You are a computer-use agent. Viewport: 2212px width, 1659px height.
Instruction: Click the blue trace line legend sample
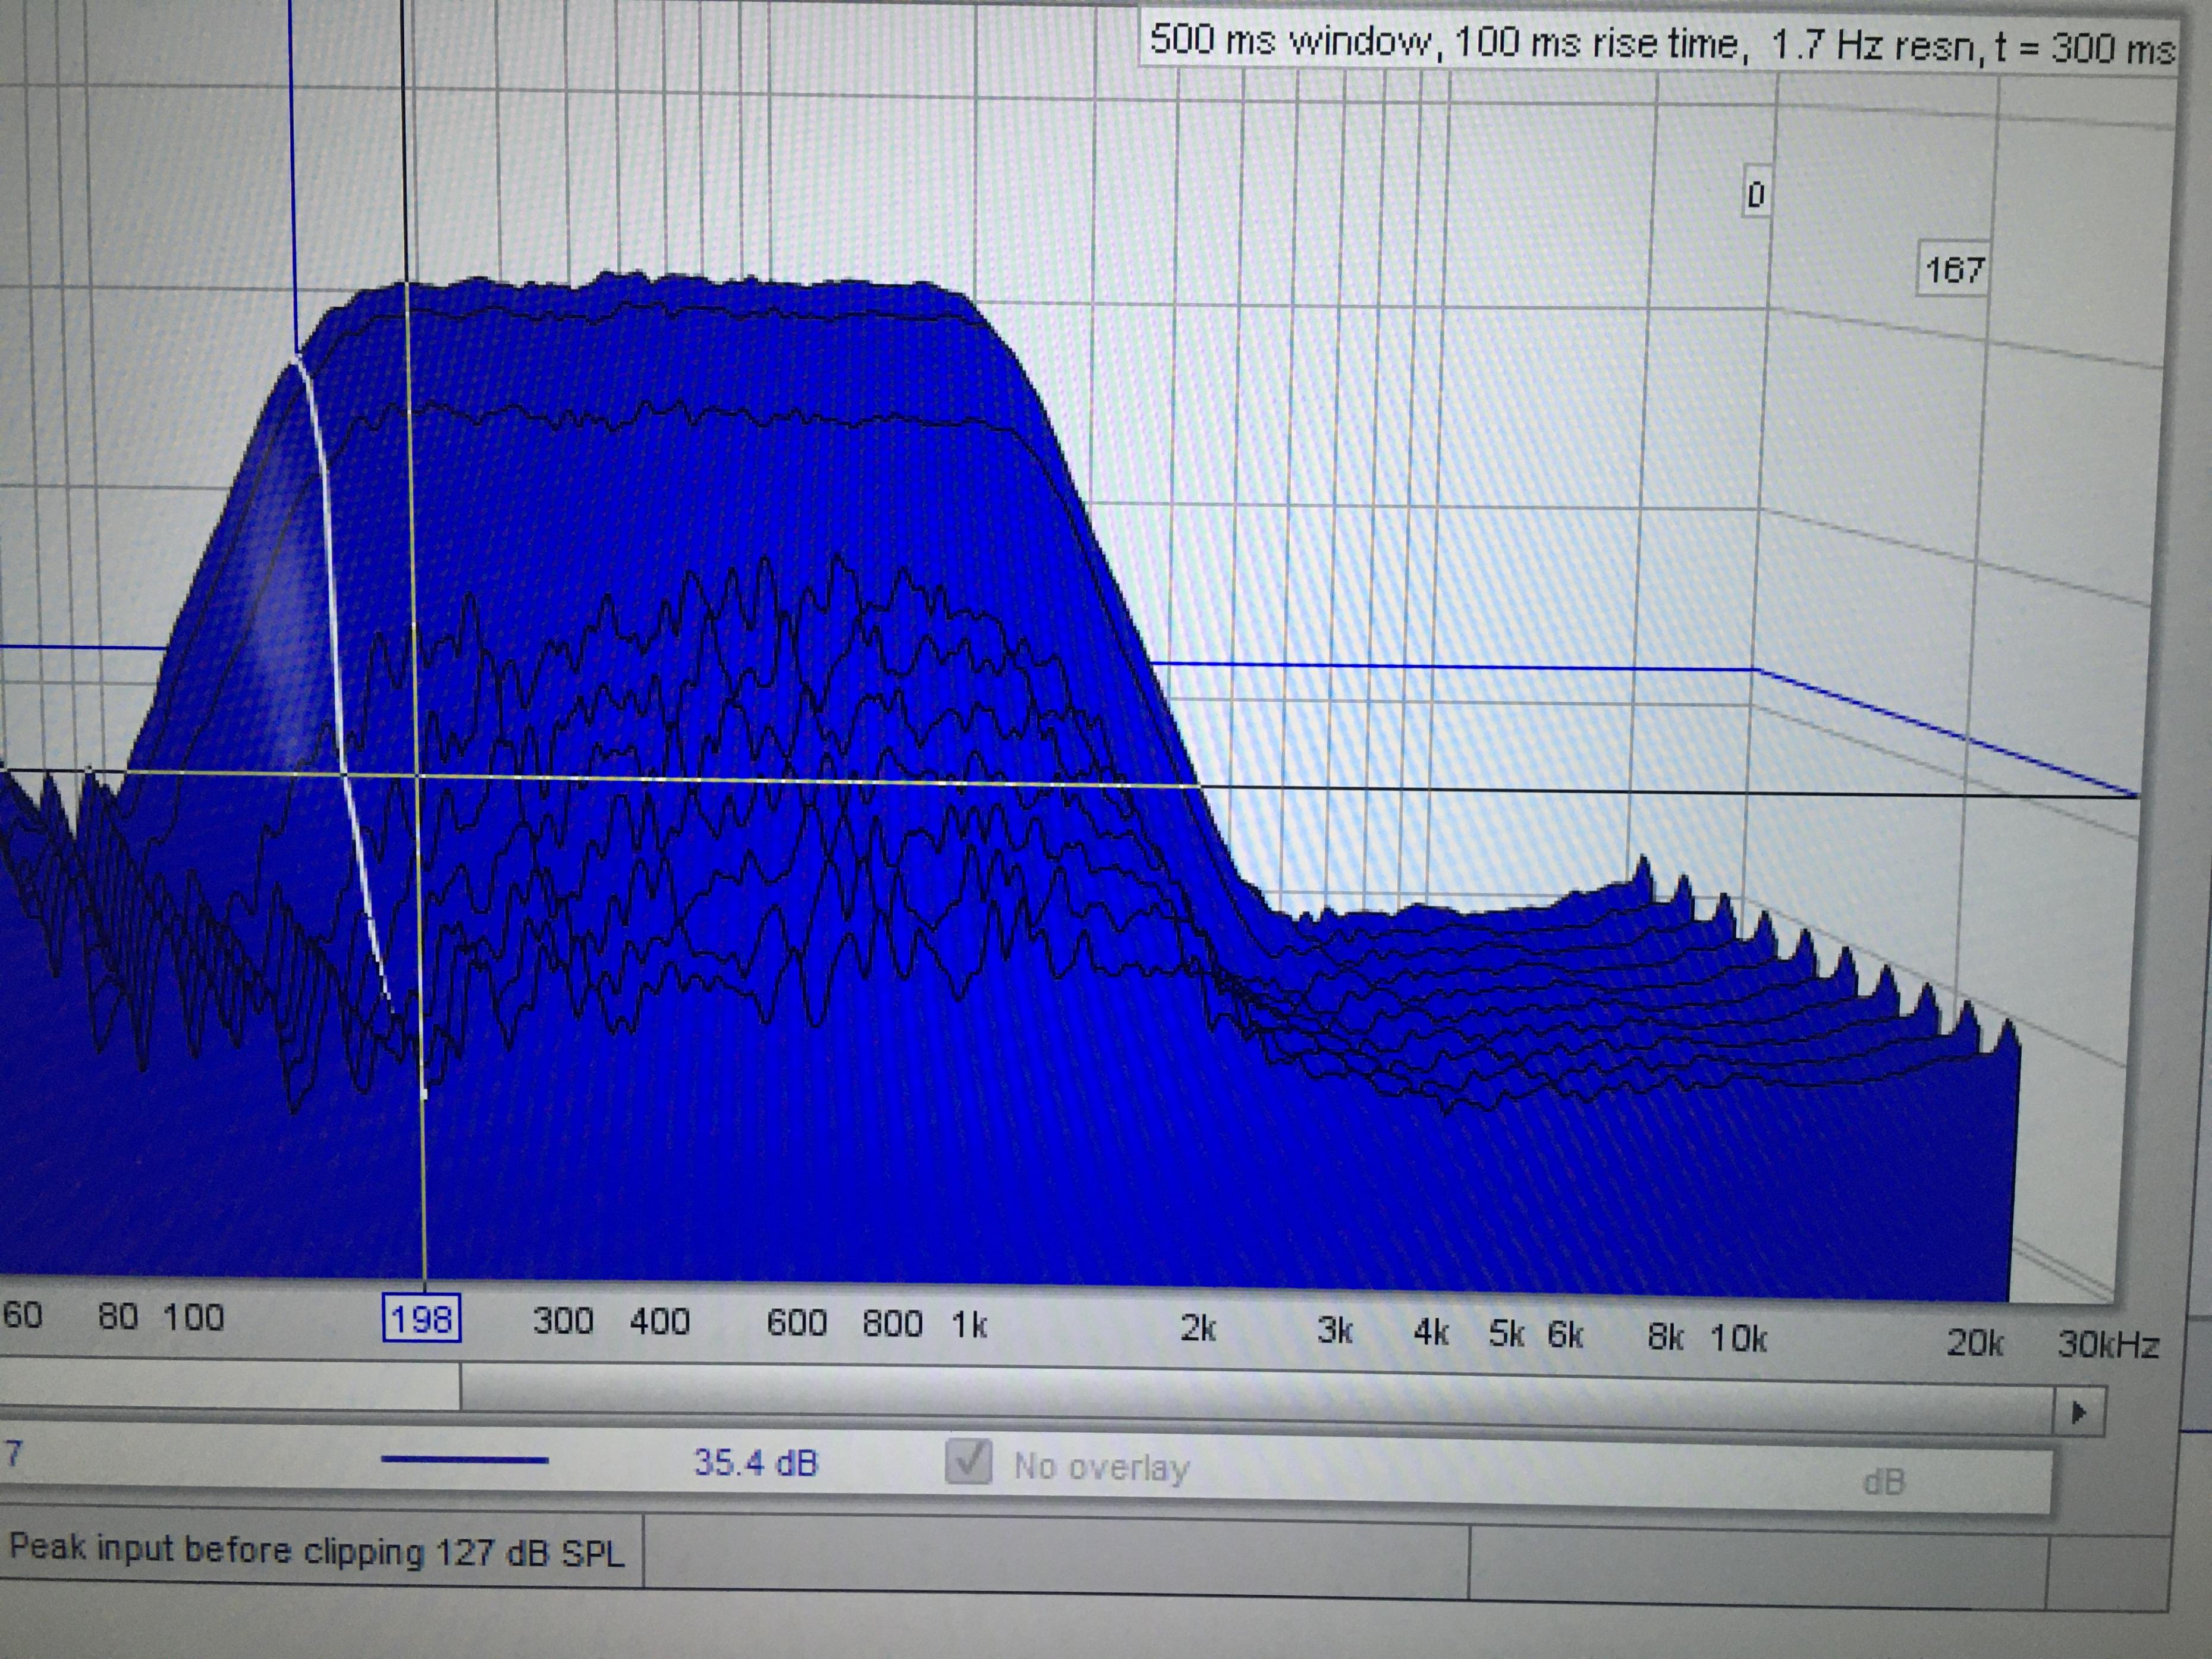(464, 1459)
